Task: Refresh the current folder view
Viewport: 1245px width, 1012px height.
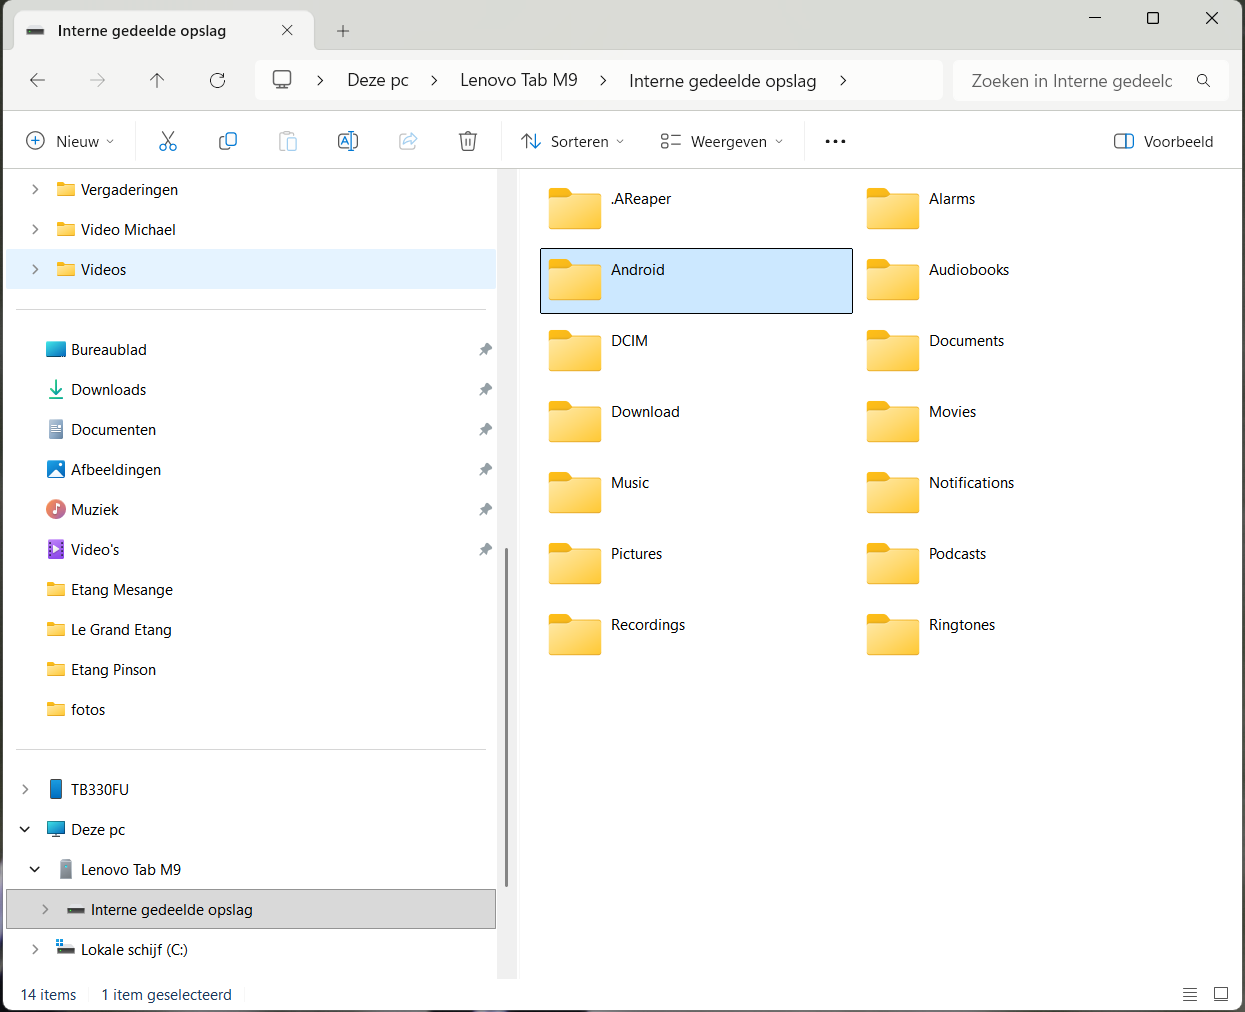Action: [217, 80]
